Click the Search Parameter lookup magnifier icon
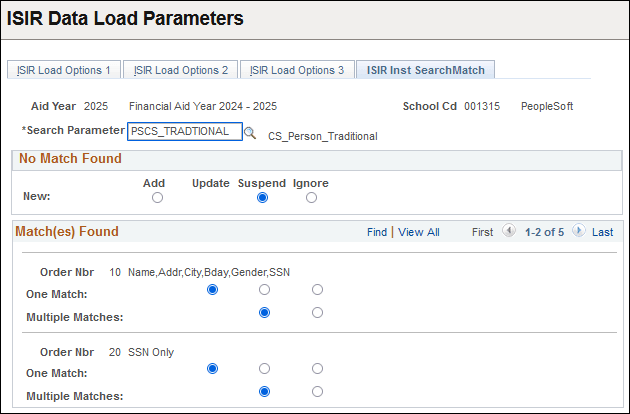This screenshot has width=630, height=414. click(250, 132)
